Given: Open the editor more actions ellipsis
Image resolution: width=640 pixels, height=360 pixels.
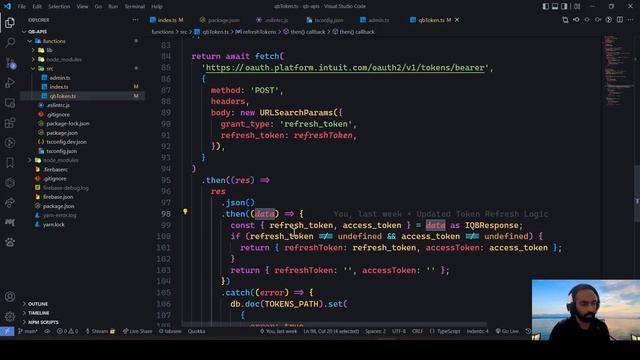Looking at the screenshot, I should pyautogui.click(x=631, y=20).
